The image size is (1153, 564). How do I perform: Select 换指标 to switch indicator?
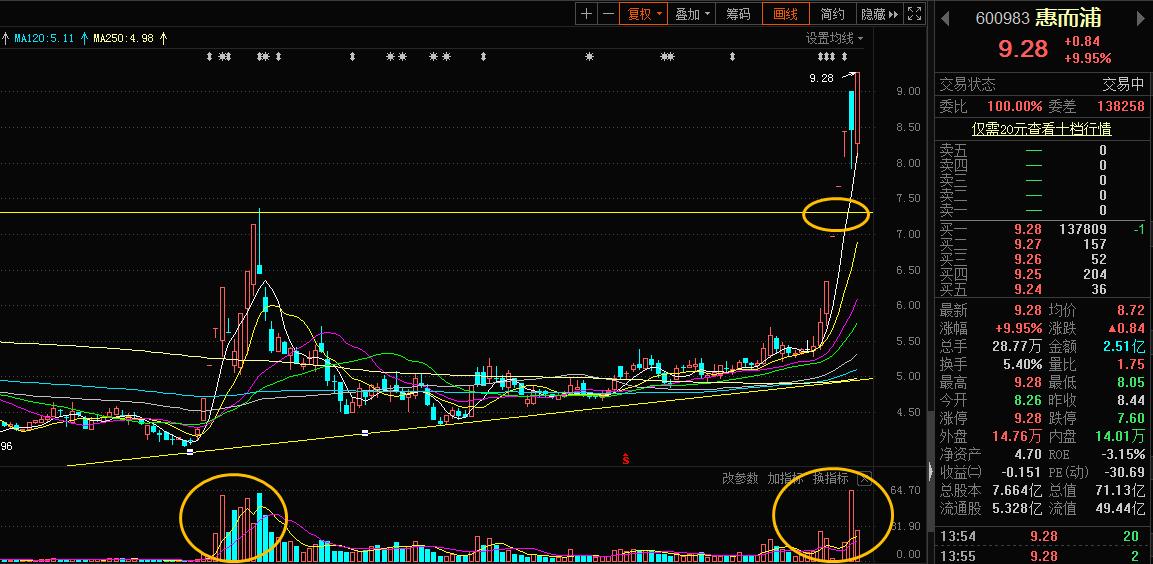coord(830,479)
